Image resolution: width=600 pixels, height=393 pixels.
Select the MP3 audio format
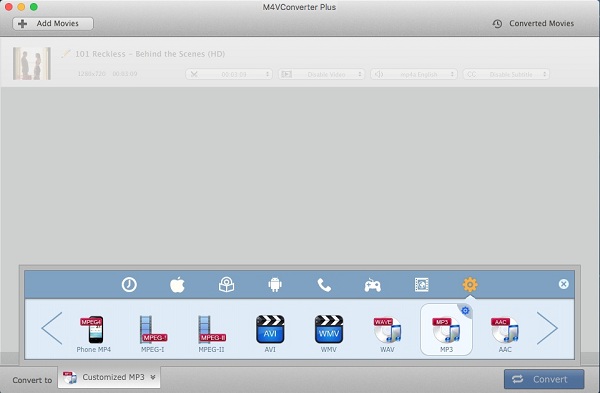click(446, 330)
